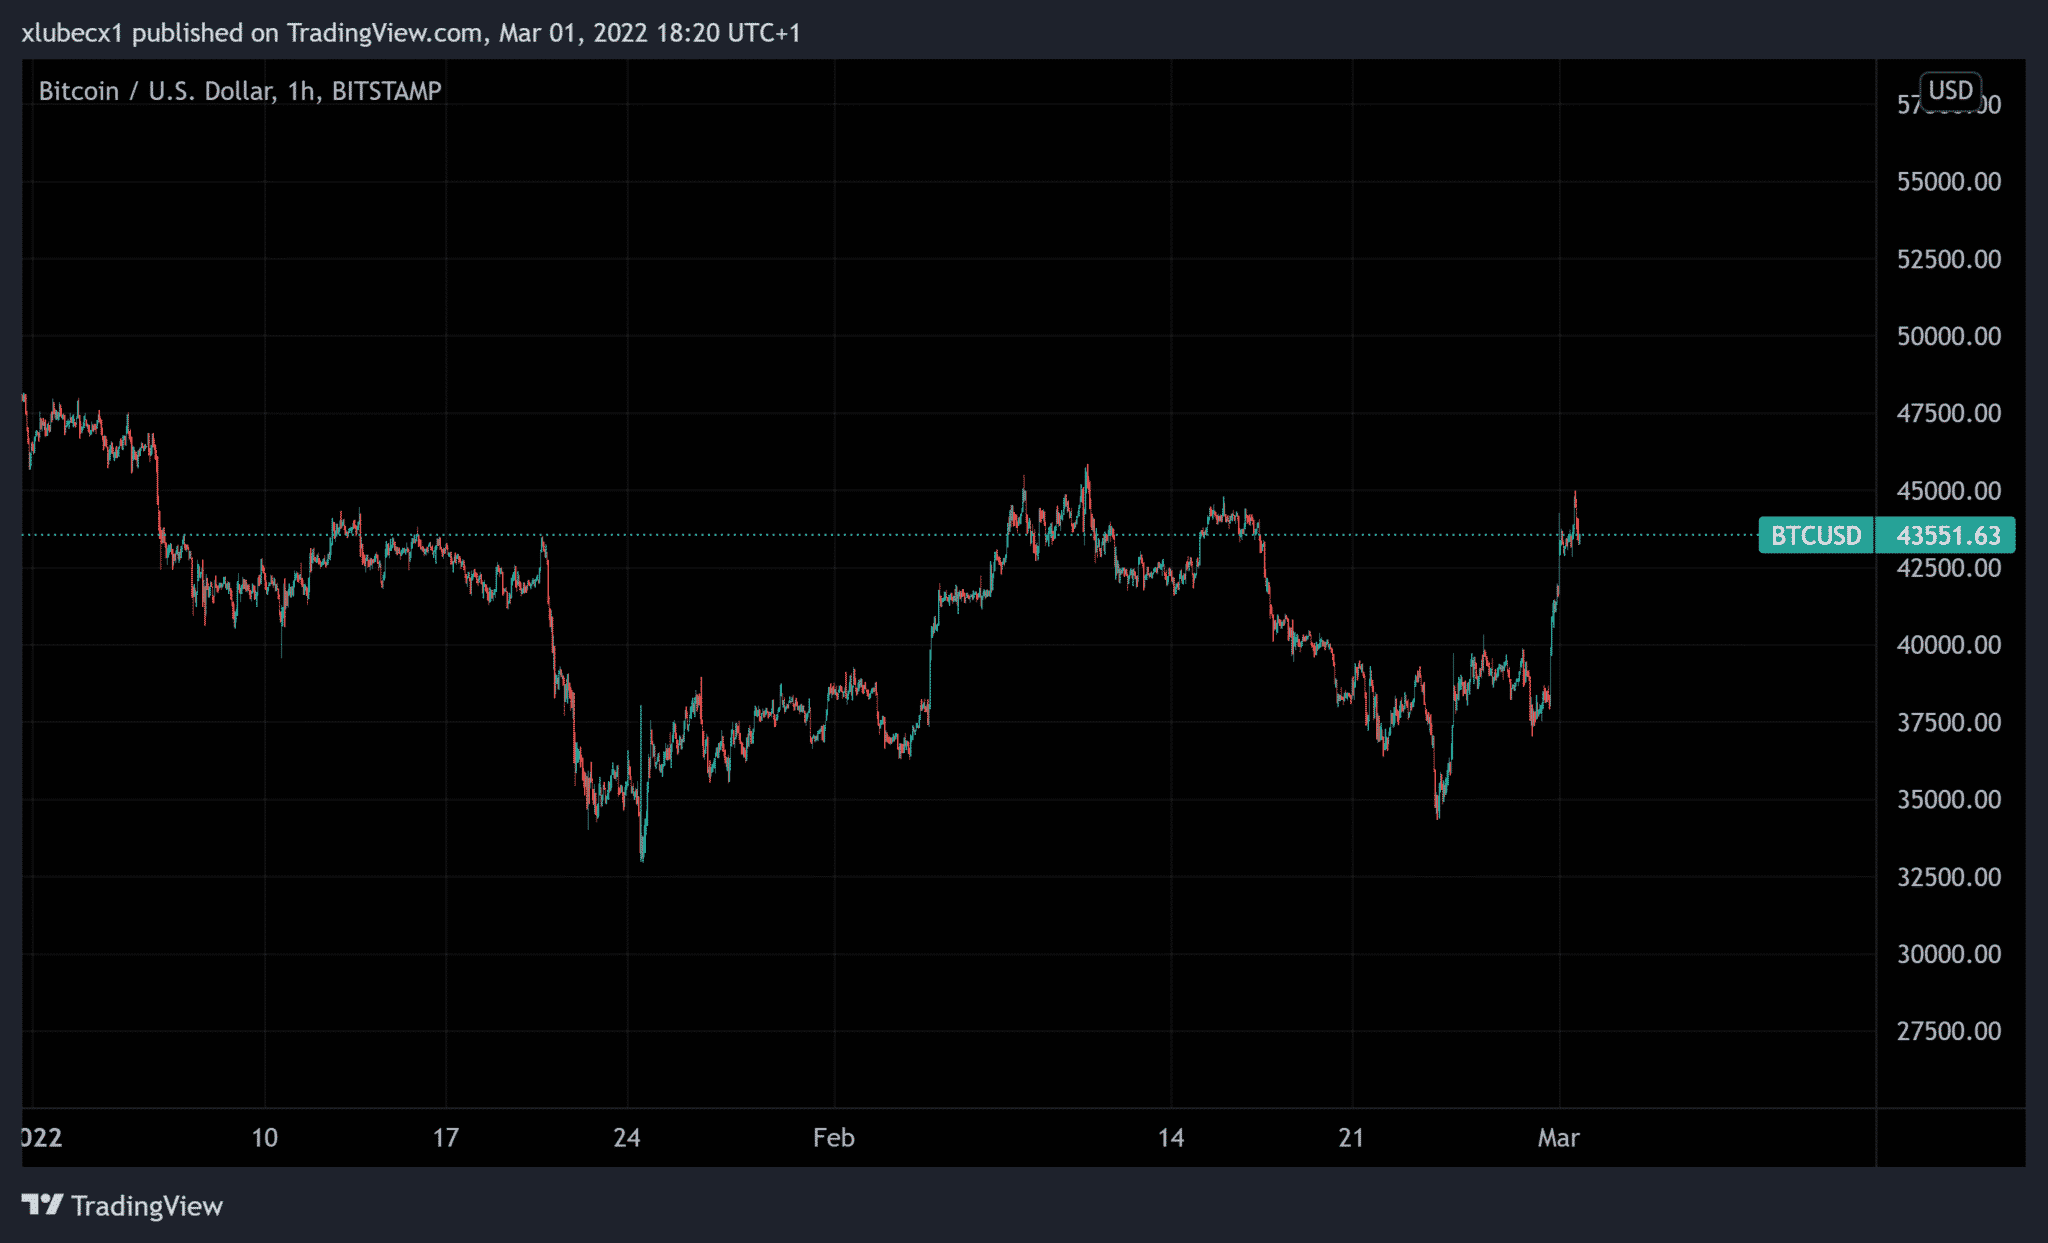Click the 45000.00 price axis label
Screen dimensions: 2048x1243
coord(1948,490)
